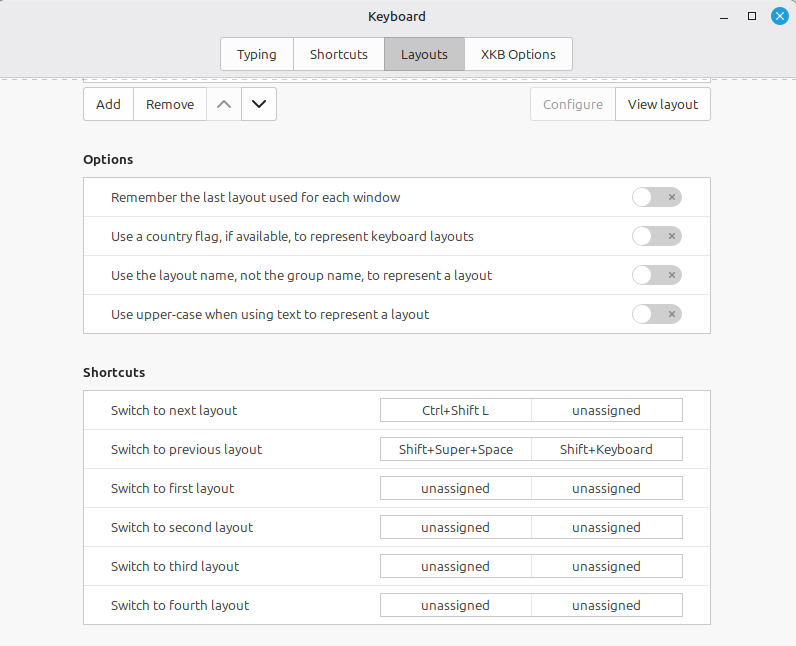Click the "Switch to next layout" label
This screenshot has width=796, height=646.
[174, 411]
